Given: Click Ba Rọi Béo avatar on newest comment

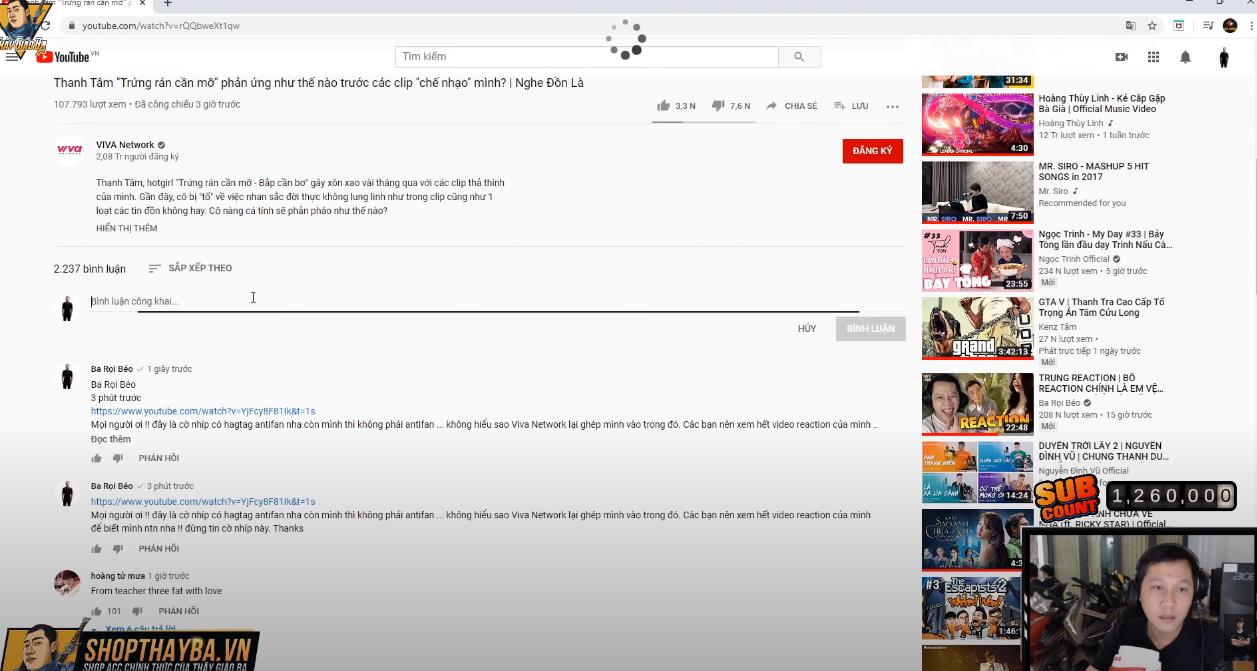Looking at the screenshot, I should click(x=67, y=377).
